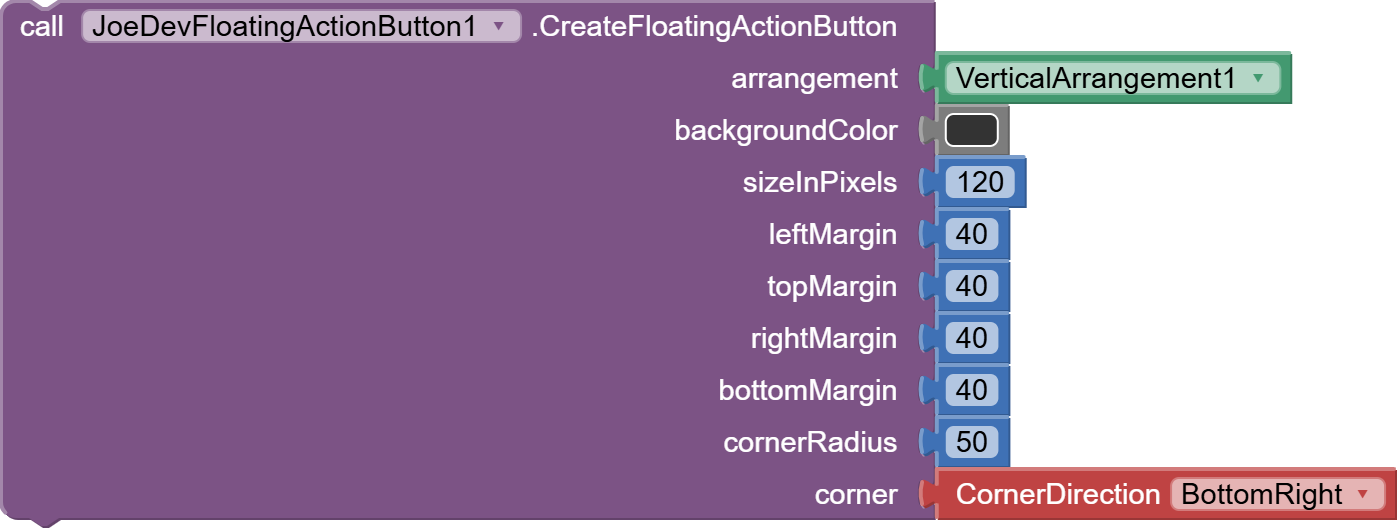Edit the bottomMargin number field
The image size is (1398, 528).
point(971,390)
